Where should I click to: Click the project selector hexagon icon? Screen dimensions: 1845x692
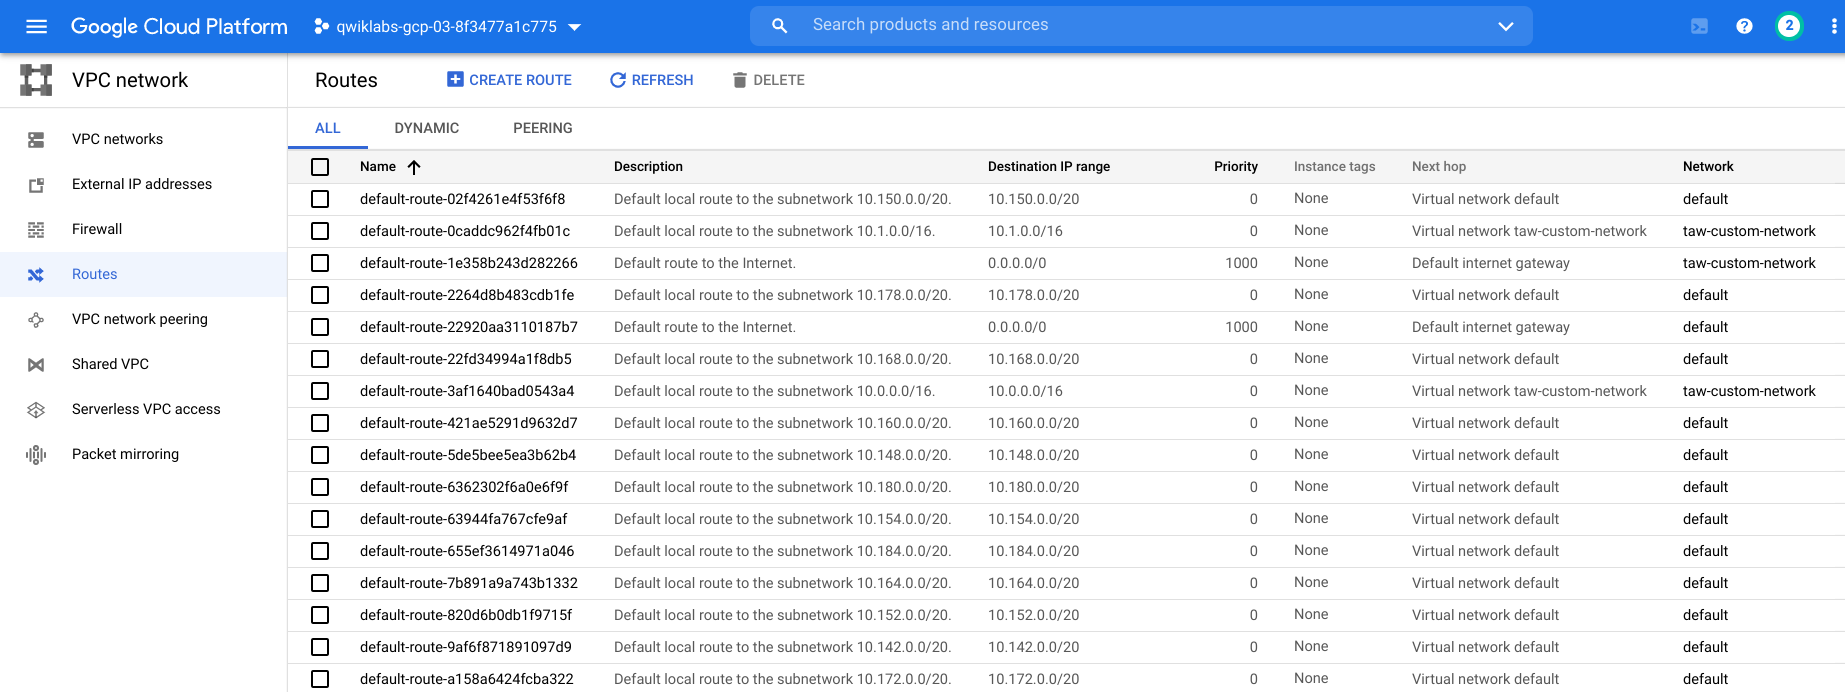pyautogui.click(x=321, y=27)
